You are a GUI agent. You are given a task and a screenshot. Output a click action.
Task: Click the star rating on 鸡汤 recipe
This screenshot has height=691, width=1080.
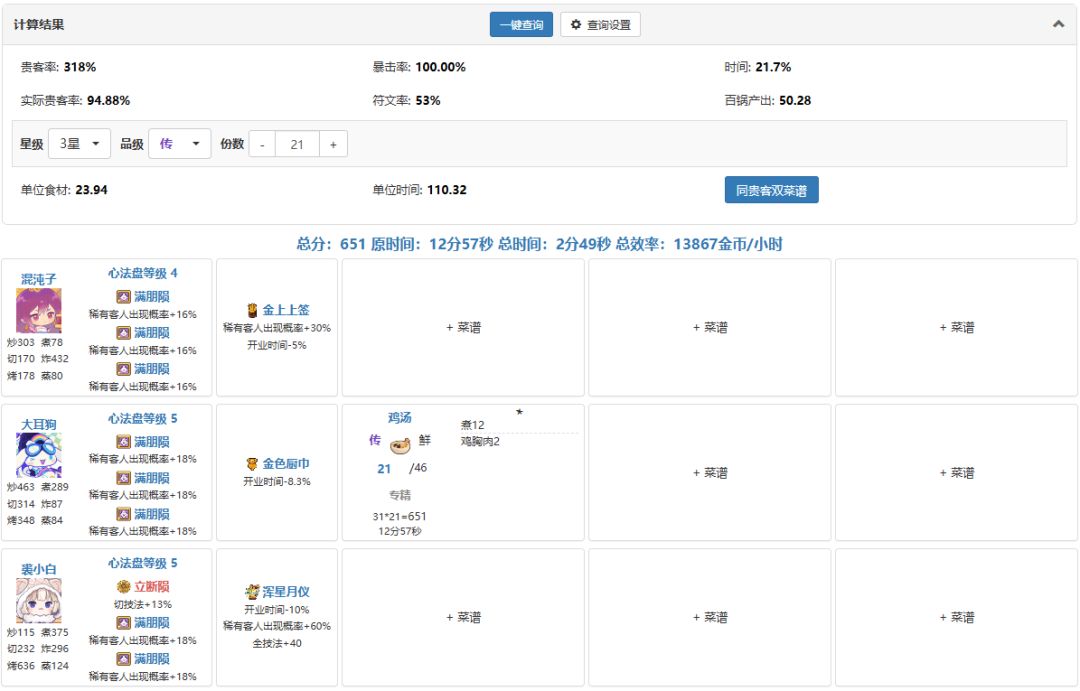pos(519,411)
